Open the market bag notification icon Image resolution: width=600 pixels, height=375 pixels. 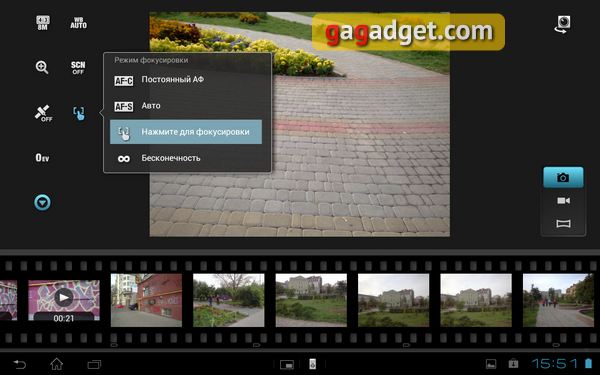point(513,363)
